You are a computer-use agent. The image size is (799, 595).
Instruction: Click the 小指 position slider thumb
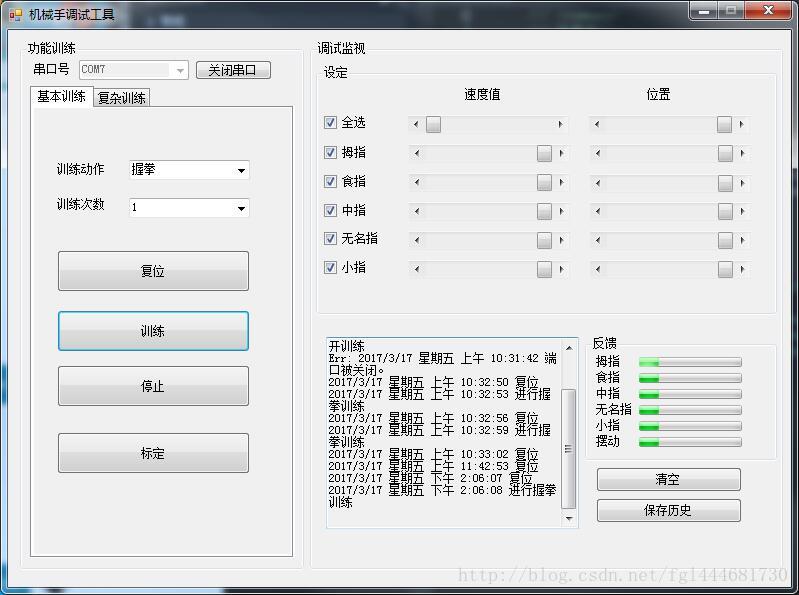(725, 269)
